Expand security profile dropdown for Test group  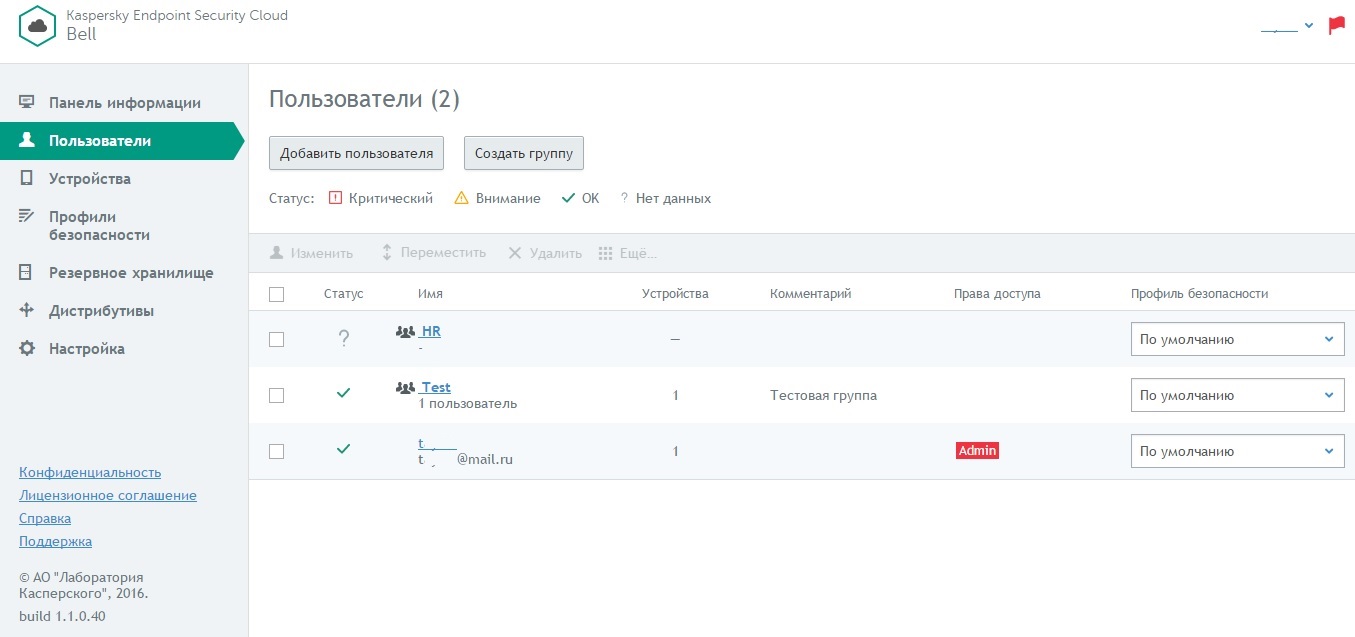[x=1237, y=395]
